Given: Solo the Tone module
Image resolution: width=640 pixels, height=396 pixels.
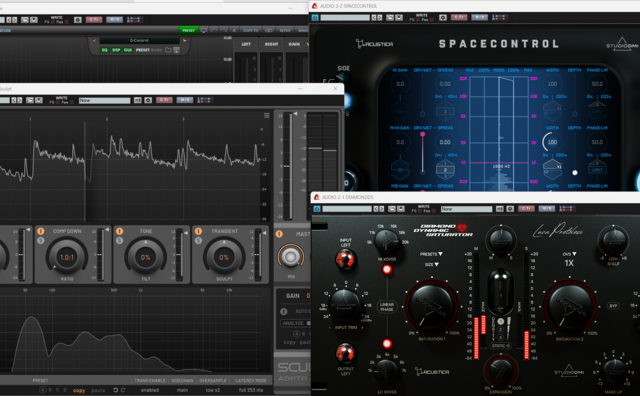Looking at the screenshot, I should click(x=120, y=240).
